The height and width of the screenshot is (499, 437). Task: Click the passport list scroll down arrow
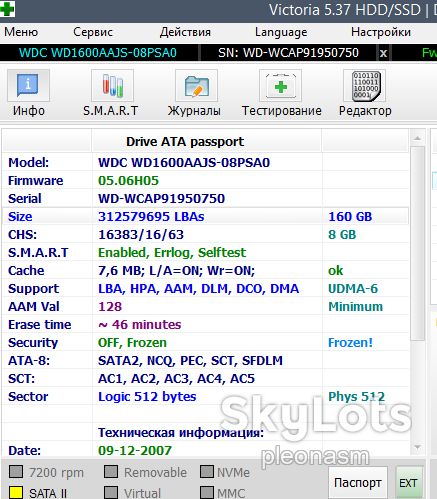pos(418,447)
